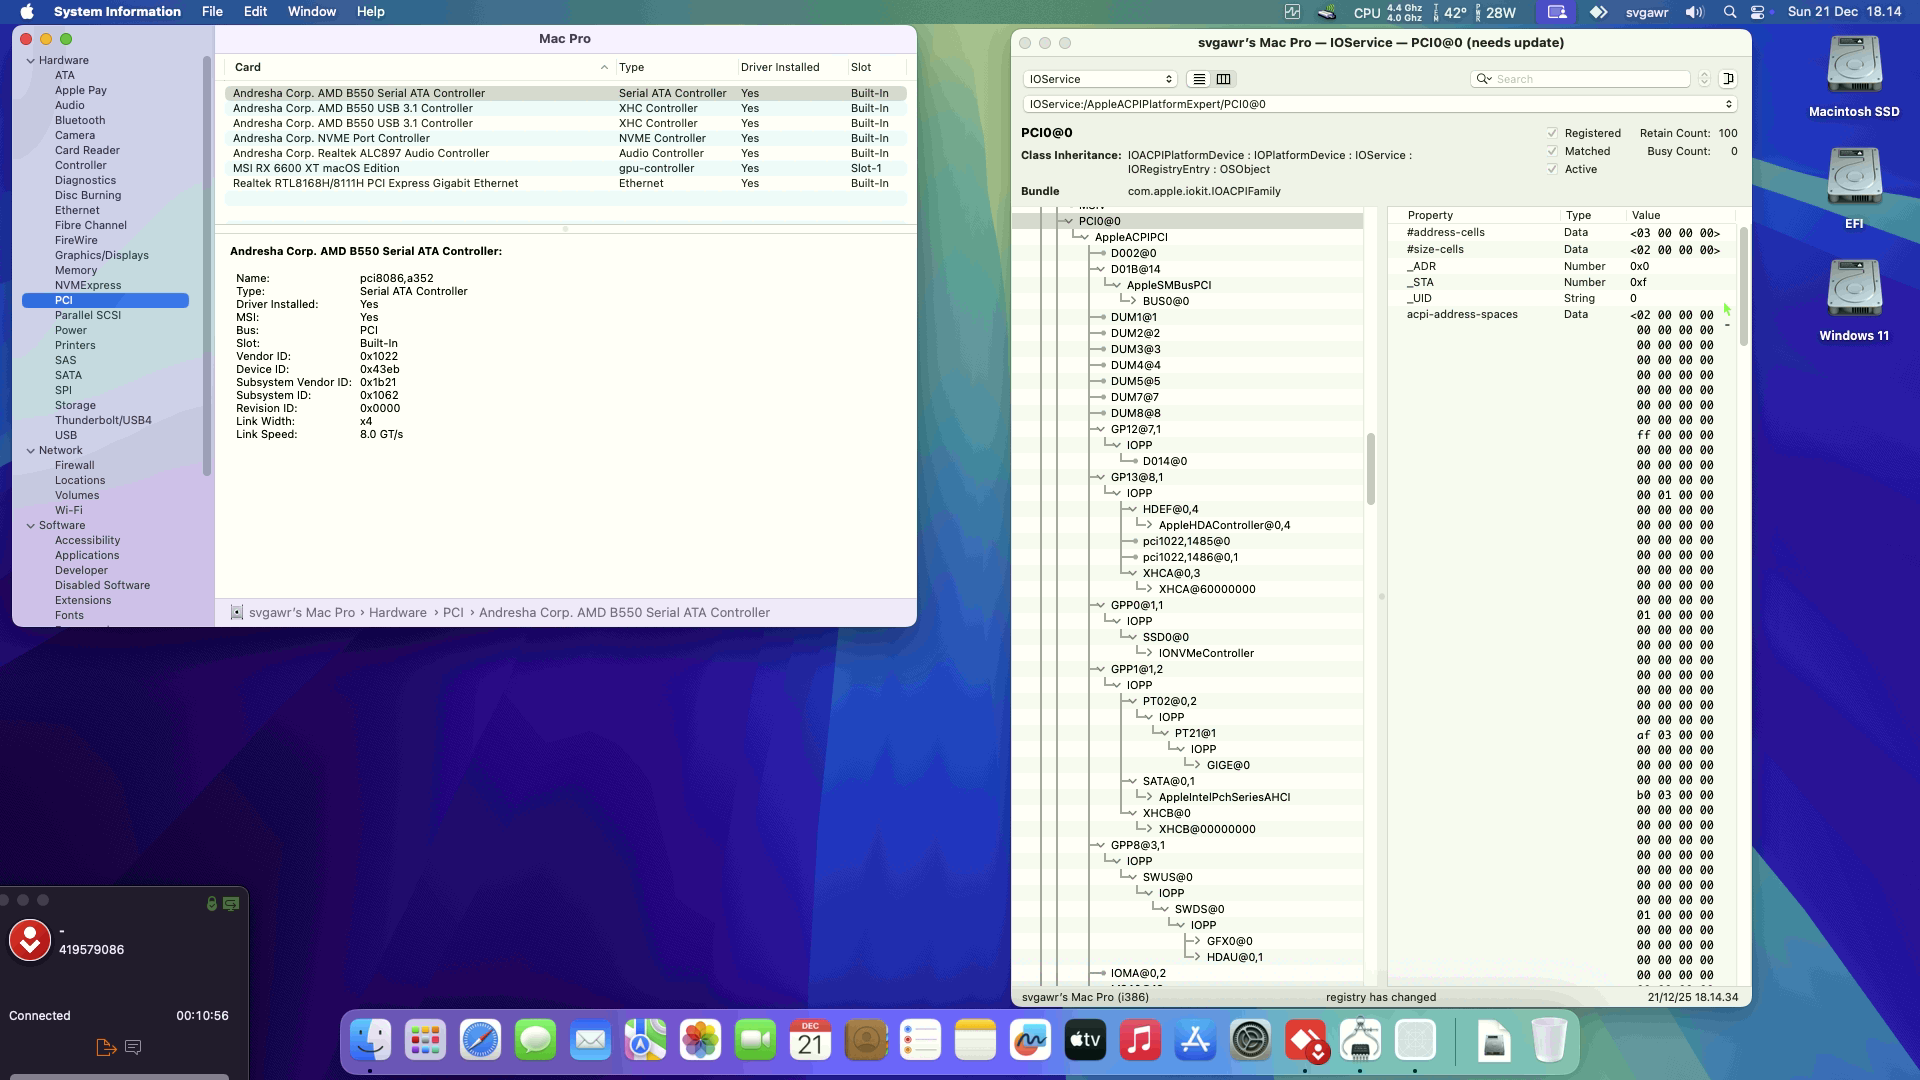The width and height of the screenshot is (1920, 1080).
Task: Open System Information chip icon in the Dock
Action: [1360, 1041]
